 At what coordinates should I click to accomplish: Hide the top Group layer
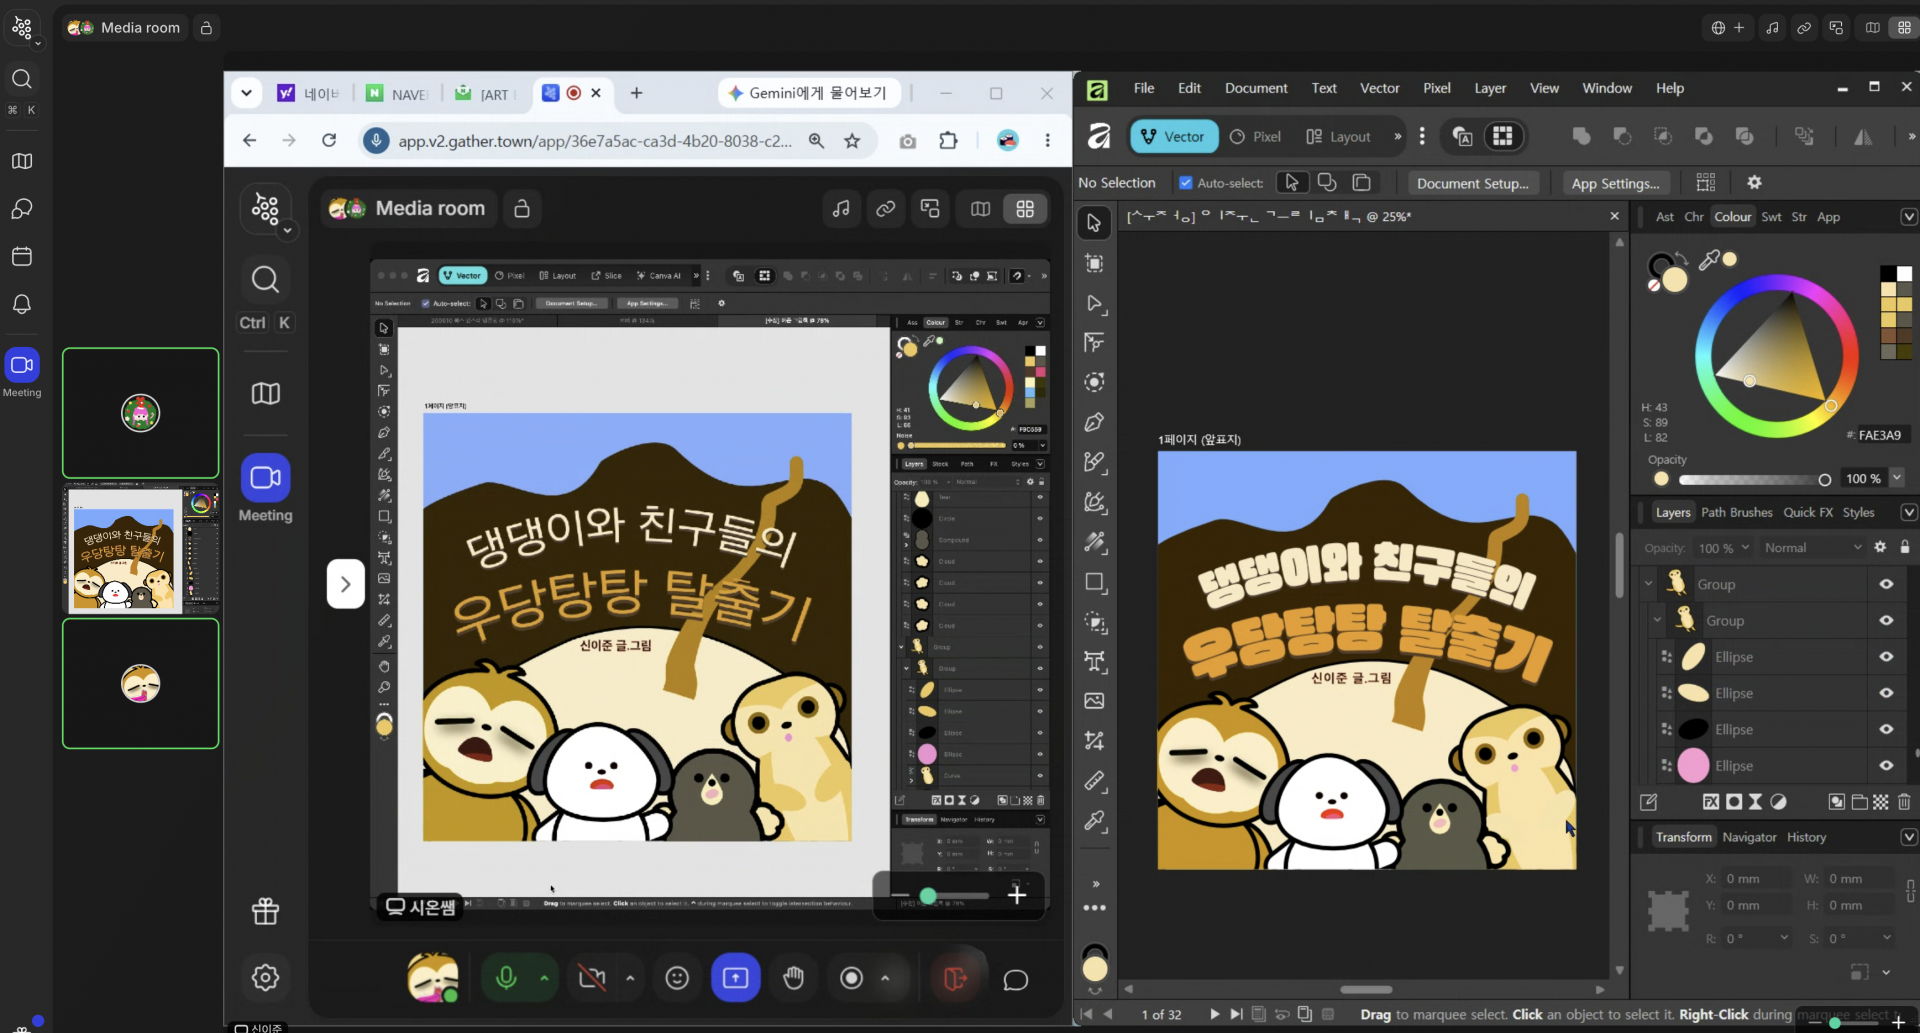(1886, 584)
